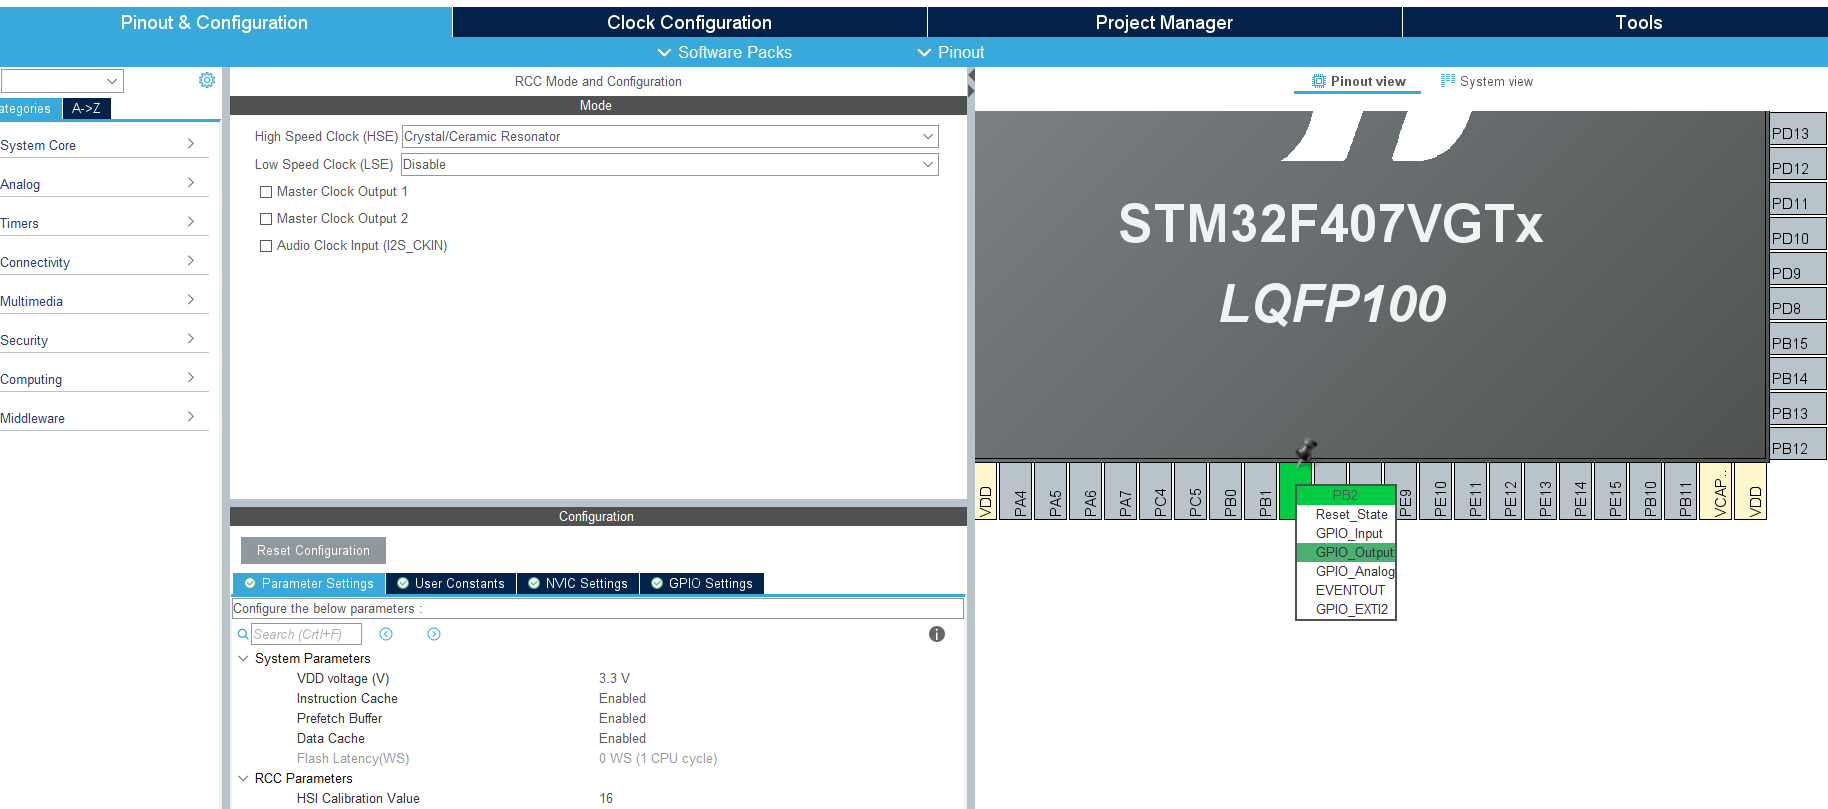Image resolution: width=1828 pixels, height=809 pixels.
Task: Expand the Middleware category
Action: pyautogui.click(x=104, y=418)
